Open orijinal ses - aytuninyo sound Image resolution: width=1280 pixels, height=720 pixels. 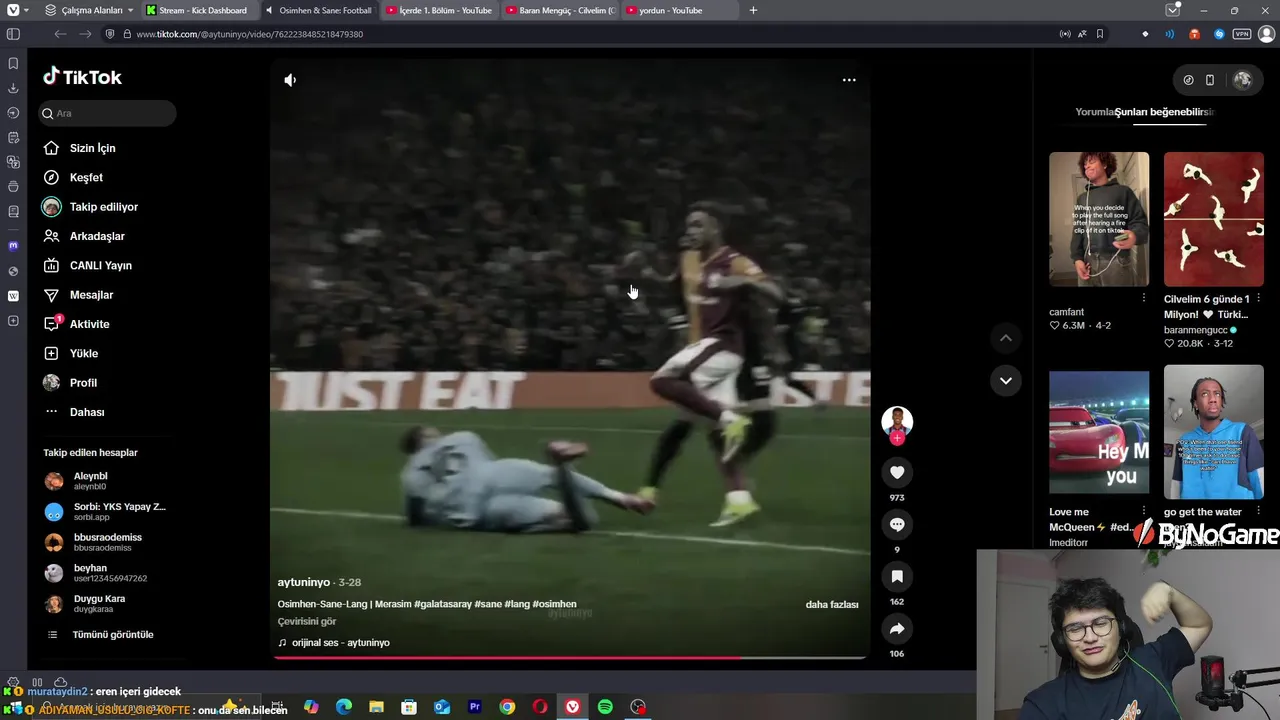[x=334, y=643]
